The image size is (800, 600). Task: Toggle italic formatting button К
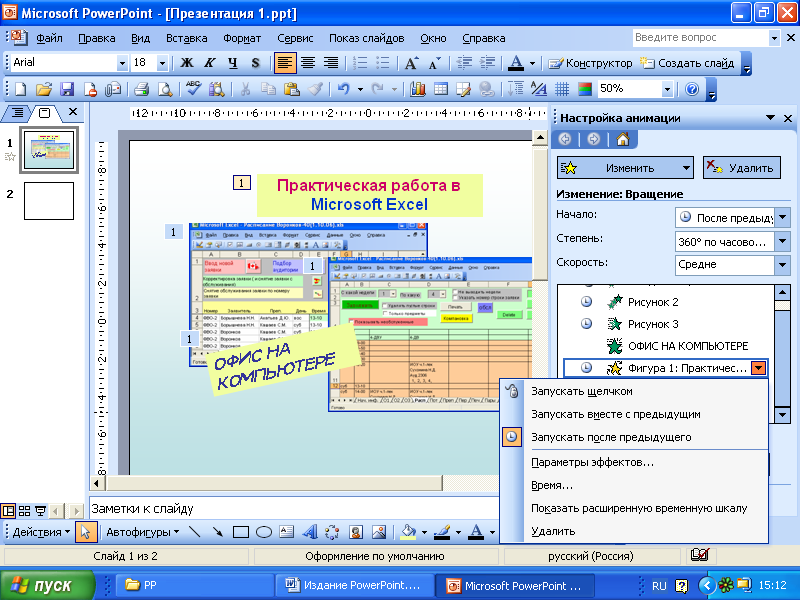coord(210,63)
